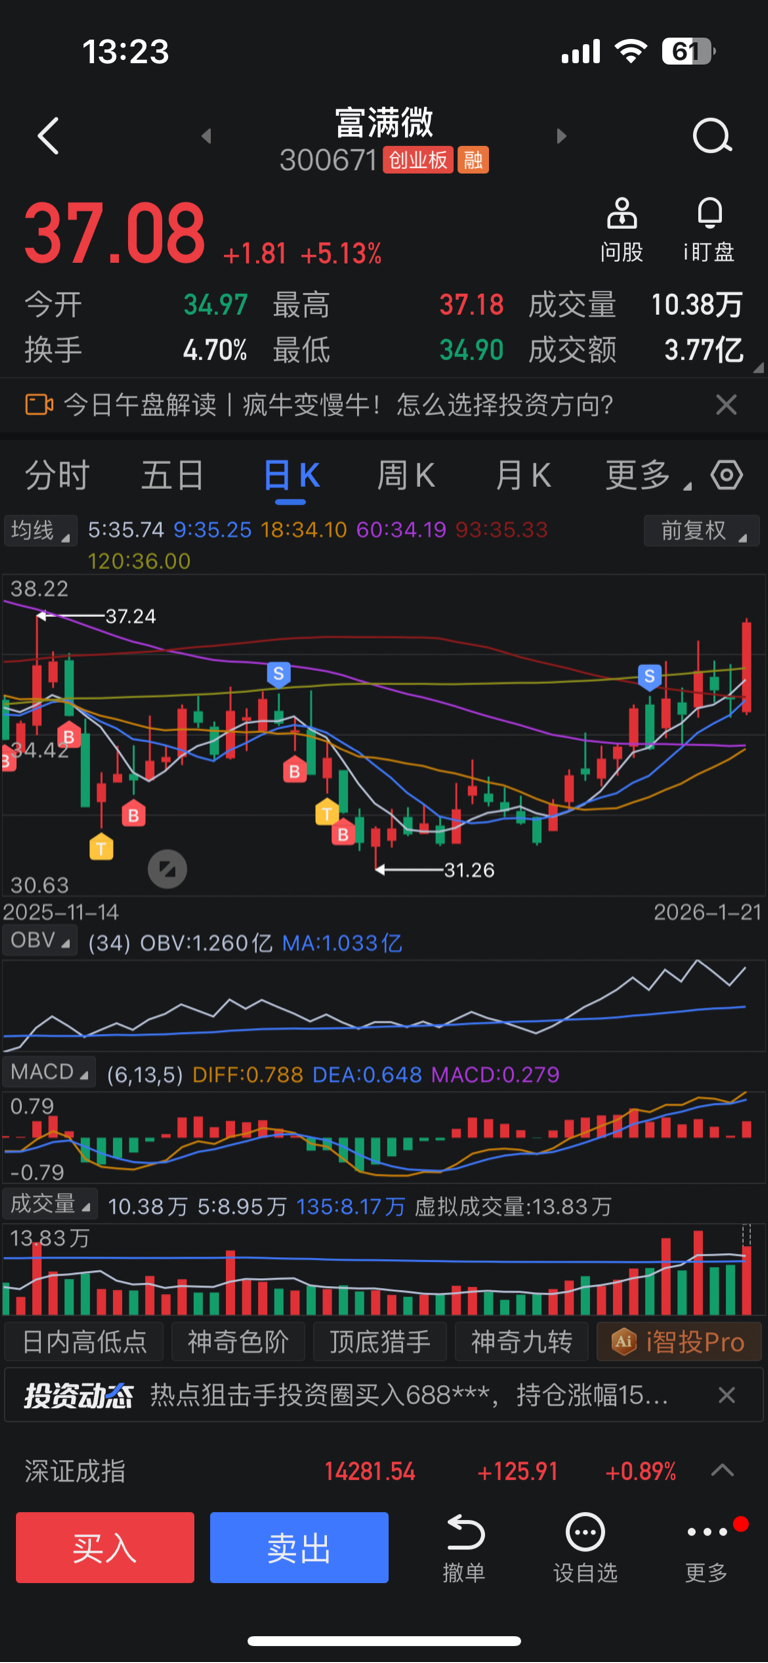Image resolution: width=768 pixels, height=1663 pixels.
Task: Open the 更多 three-dots icon at bottom
Action: tap(707, 1532)
